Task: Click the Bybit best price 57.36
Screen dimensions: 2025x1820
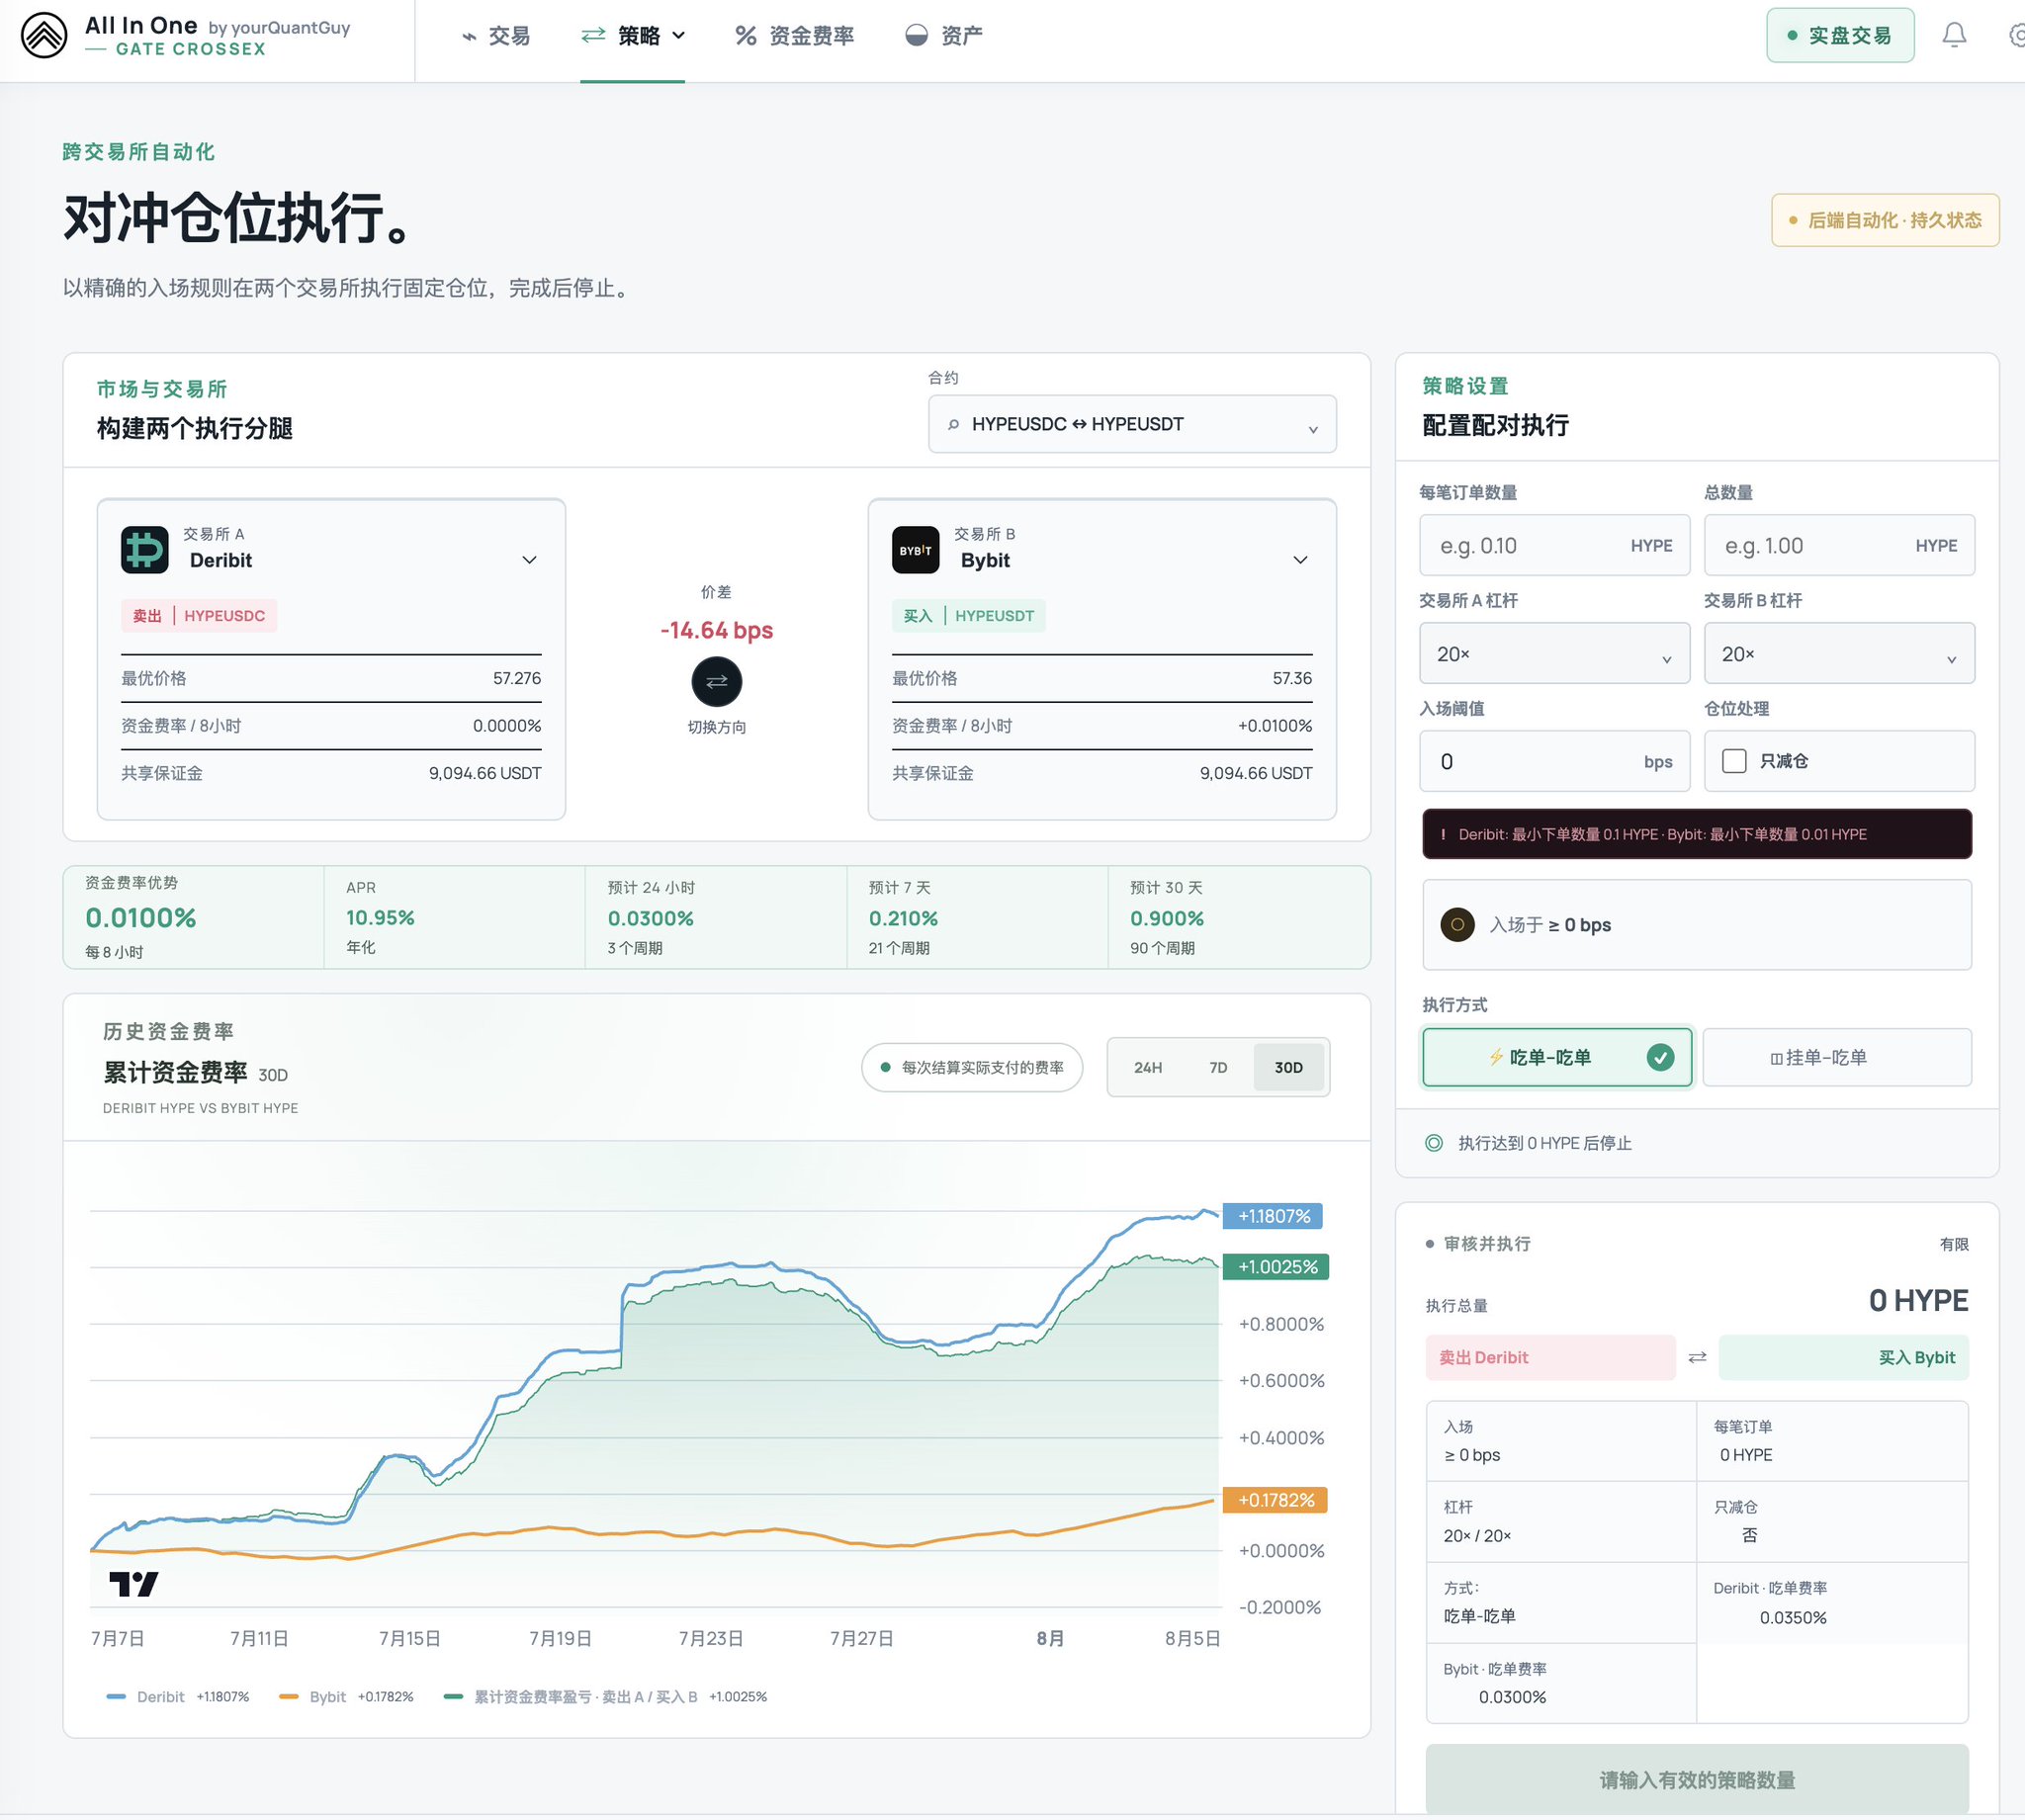Action: pos(1292,678)
